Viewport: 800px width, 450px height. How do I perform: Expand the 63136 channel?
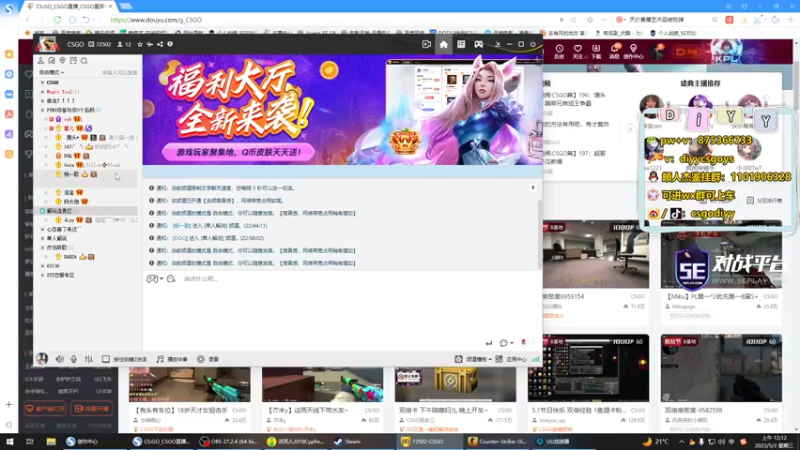42,266
